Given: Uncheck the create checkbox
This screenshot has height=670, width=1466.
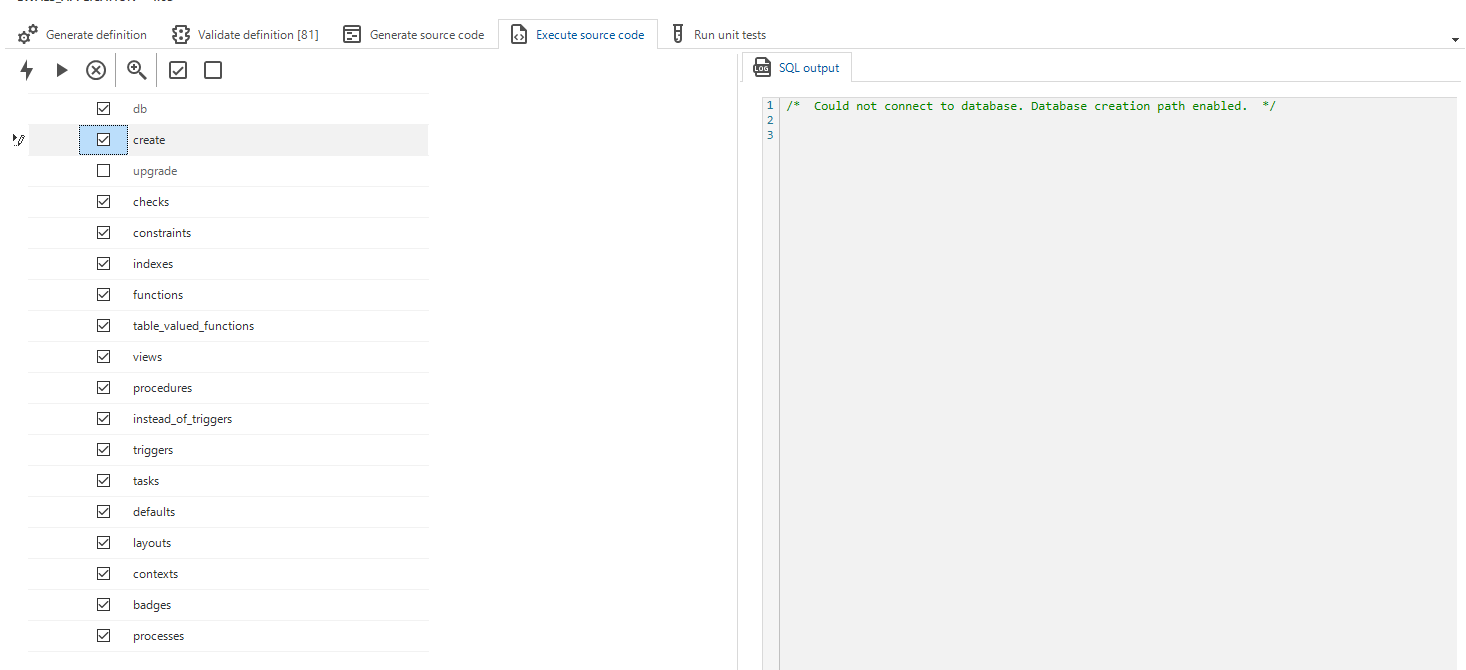Looking at the screenshot, I should (x=103, y=140).
